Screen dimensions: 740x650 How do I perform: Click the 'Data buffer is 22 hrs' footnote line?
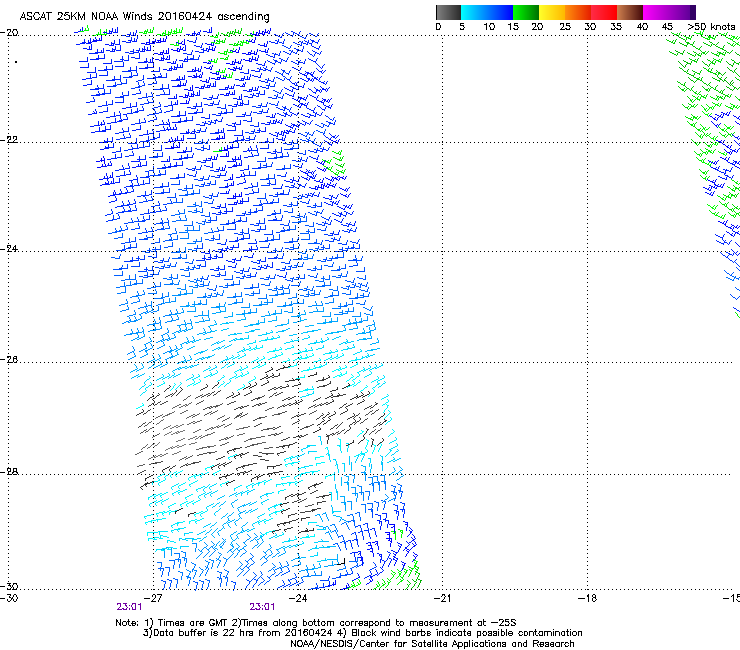coord(362,633)
